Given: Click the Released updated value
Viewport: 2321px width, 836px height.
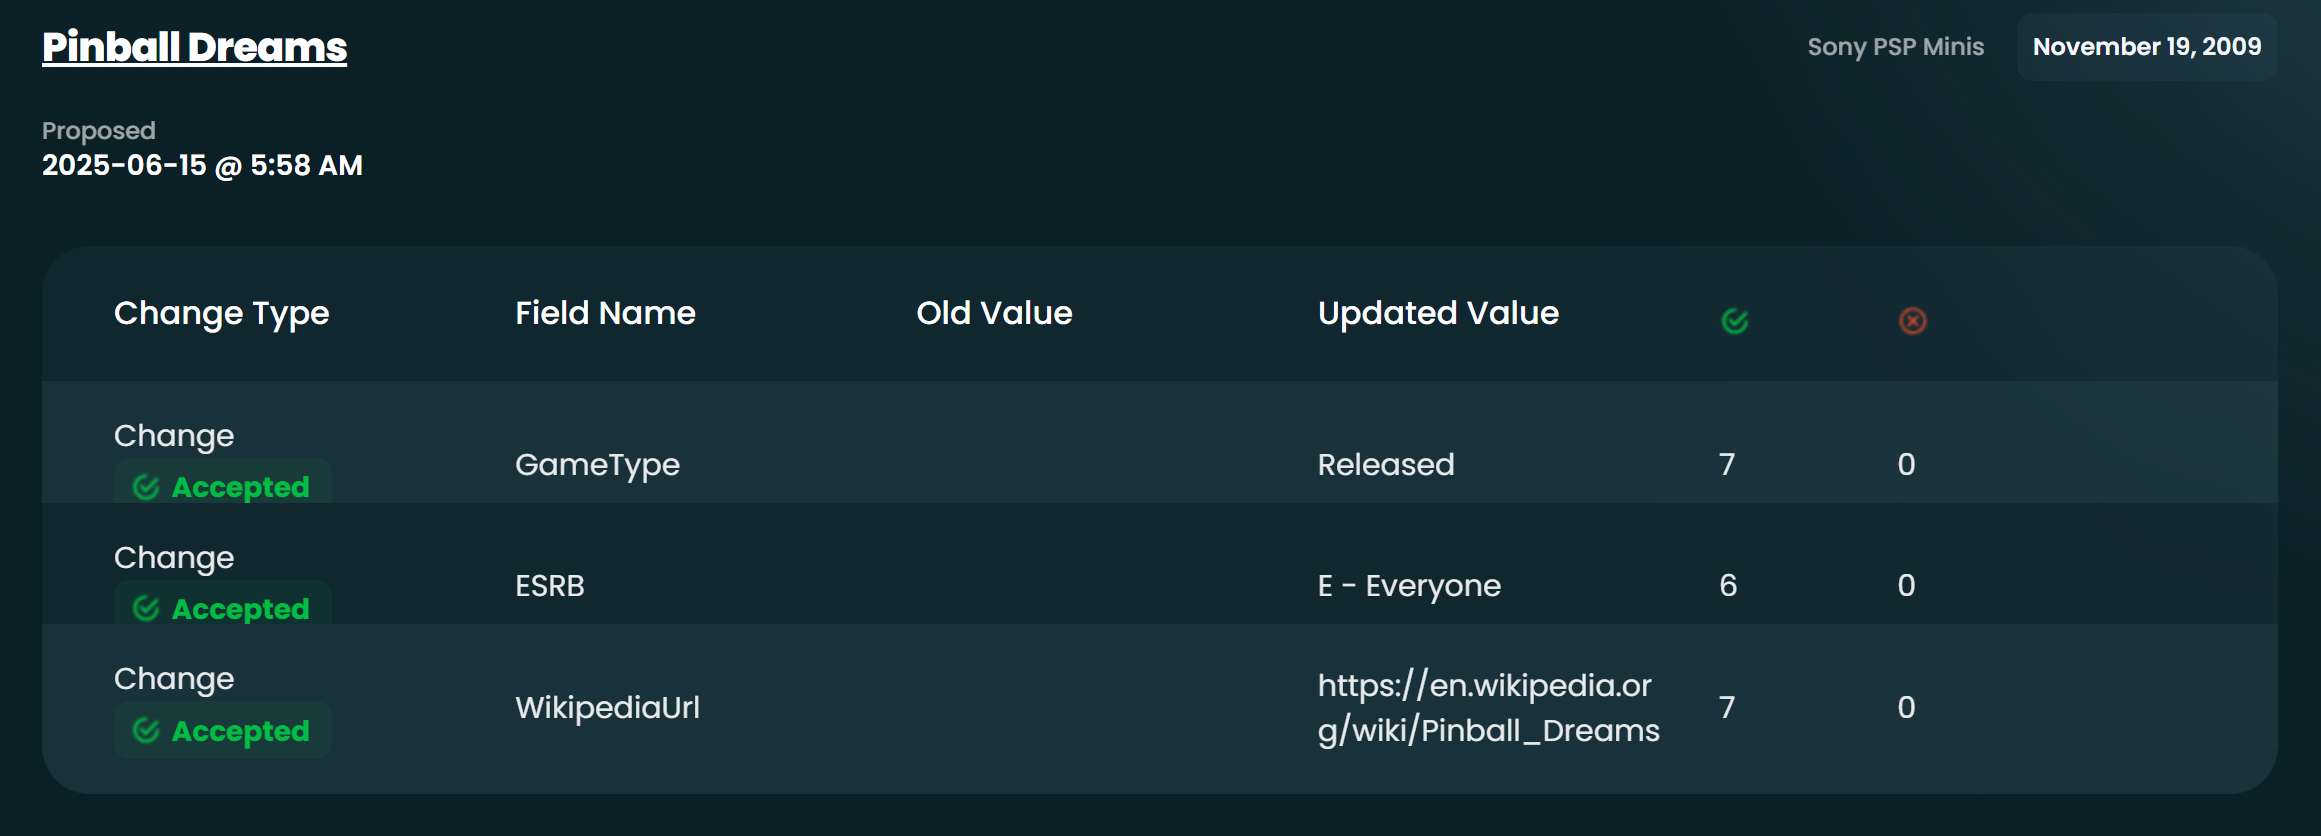Looking at the screenshot, I should point(1386,465).
